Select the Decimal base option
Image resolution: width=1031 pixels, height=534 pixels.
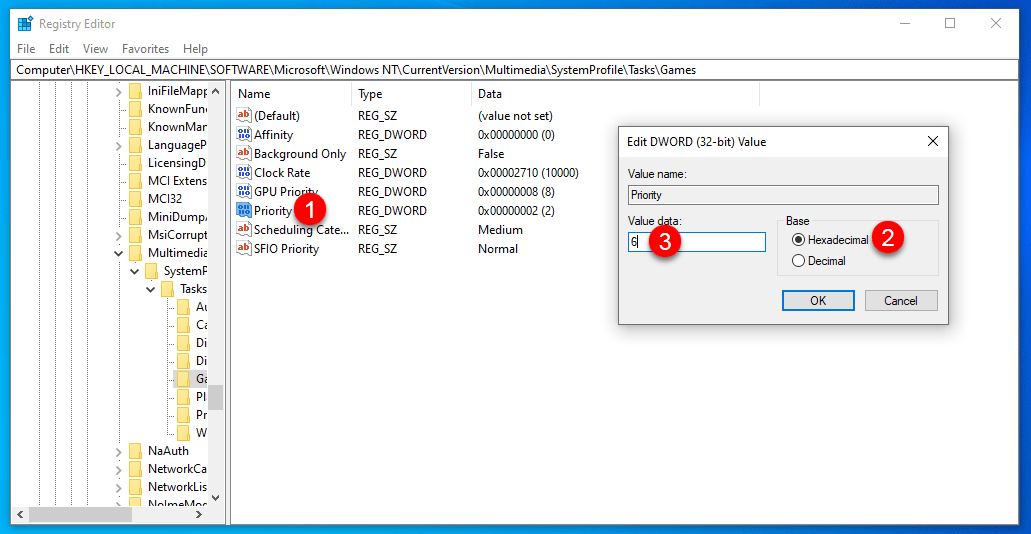(819, 261)
